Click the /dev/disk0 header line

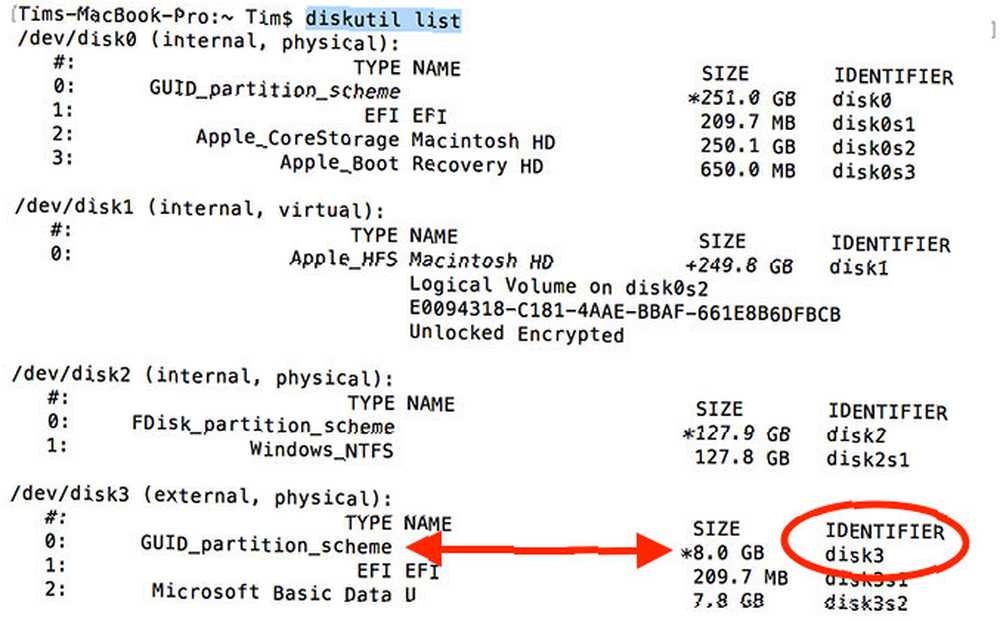point(209,41)
